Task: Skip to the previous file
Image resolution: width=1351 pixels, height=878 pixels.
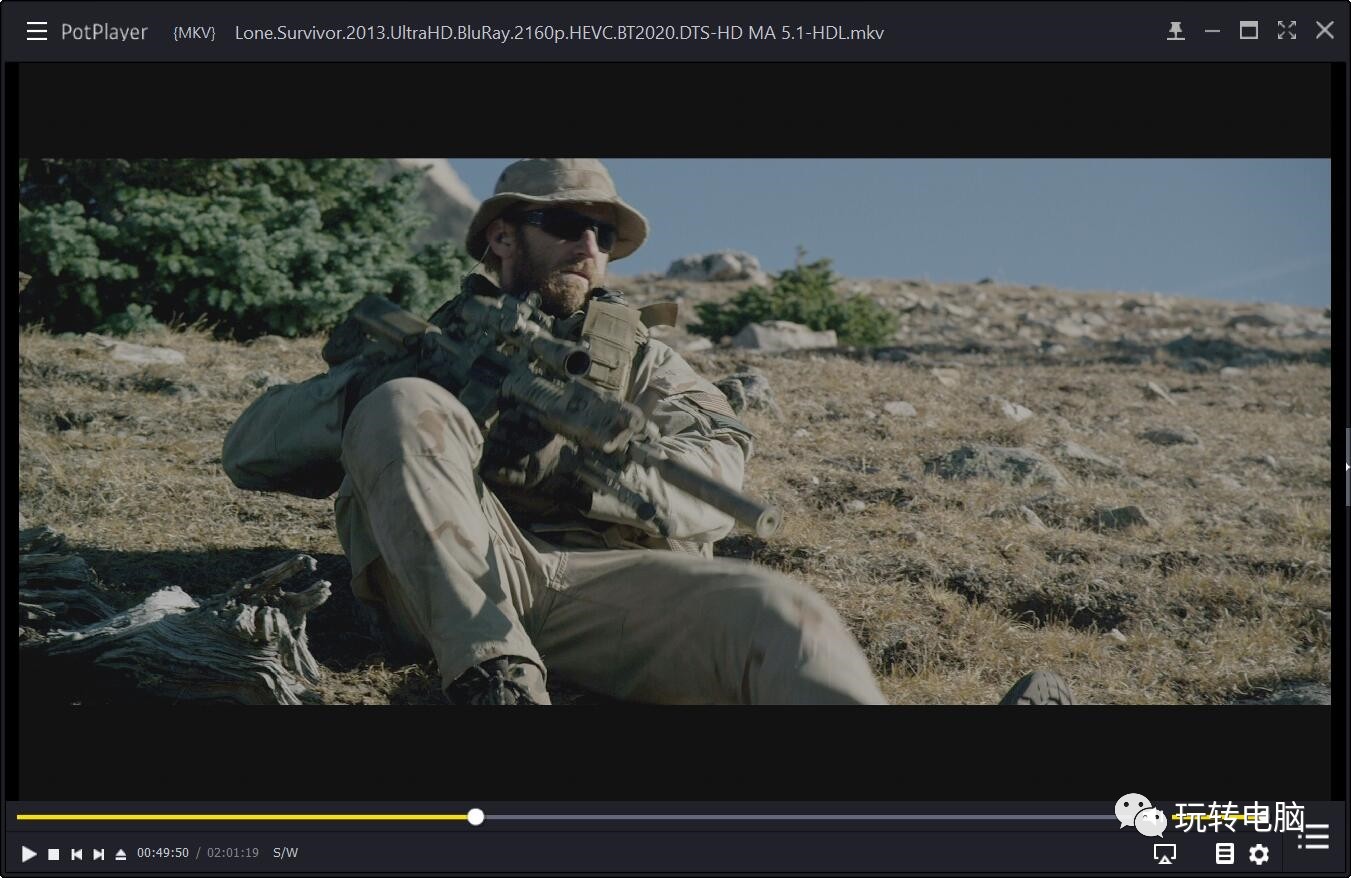Action: click(x=76, y=854)
